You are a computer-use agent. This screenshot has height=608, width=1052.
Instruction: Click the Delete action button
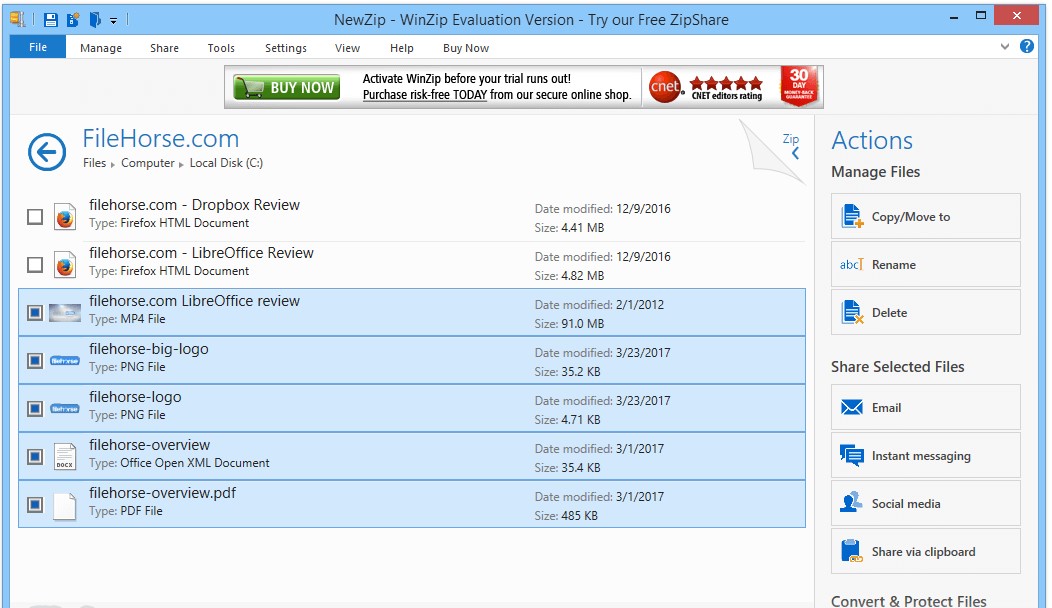pos(925,312)
